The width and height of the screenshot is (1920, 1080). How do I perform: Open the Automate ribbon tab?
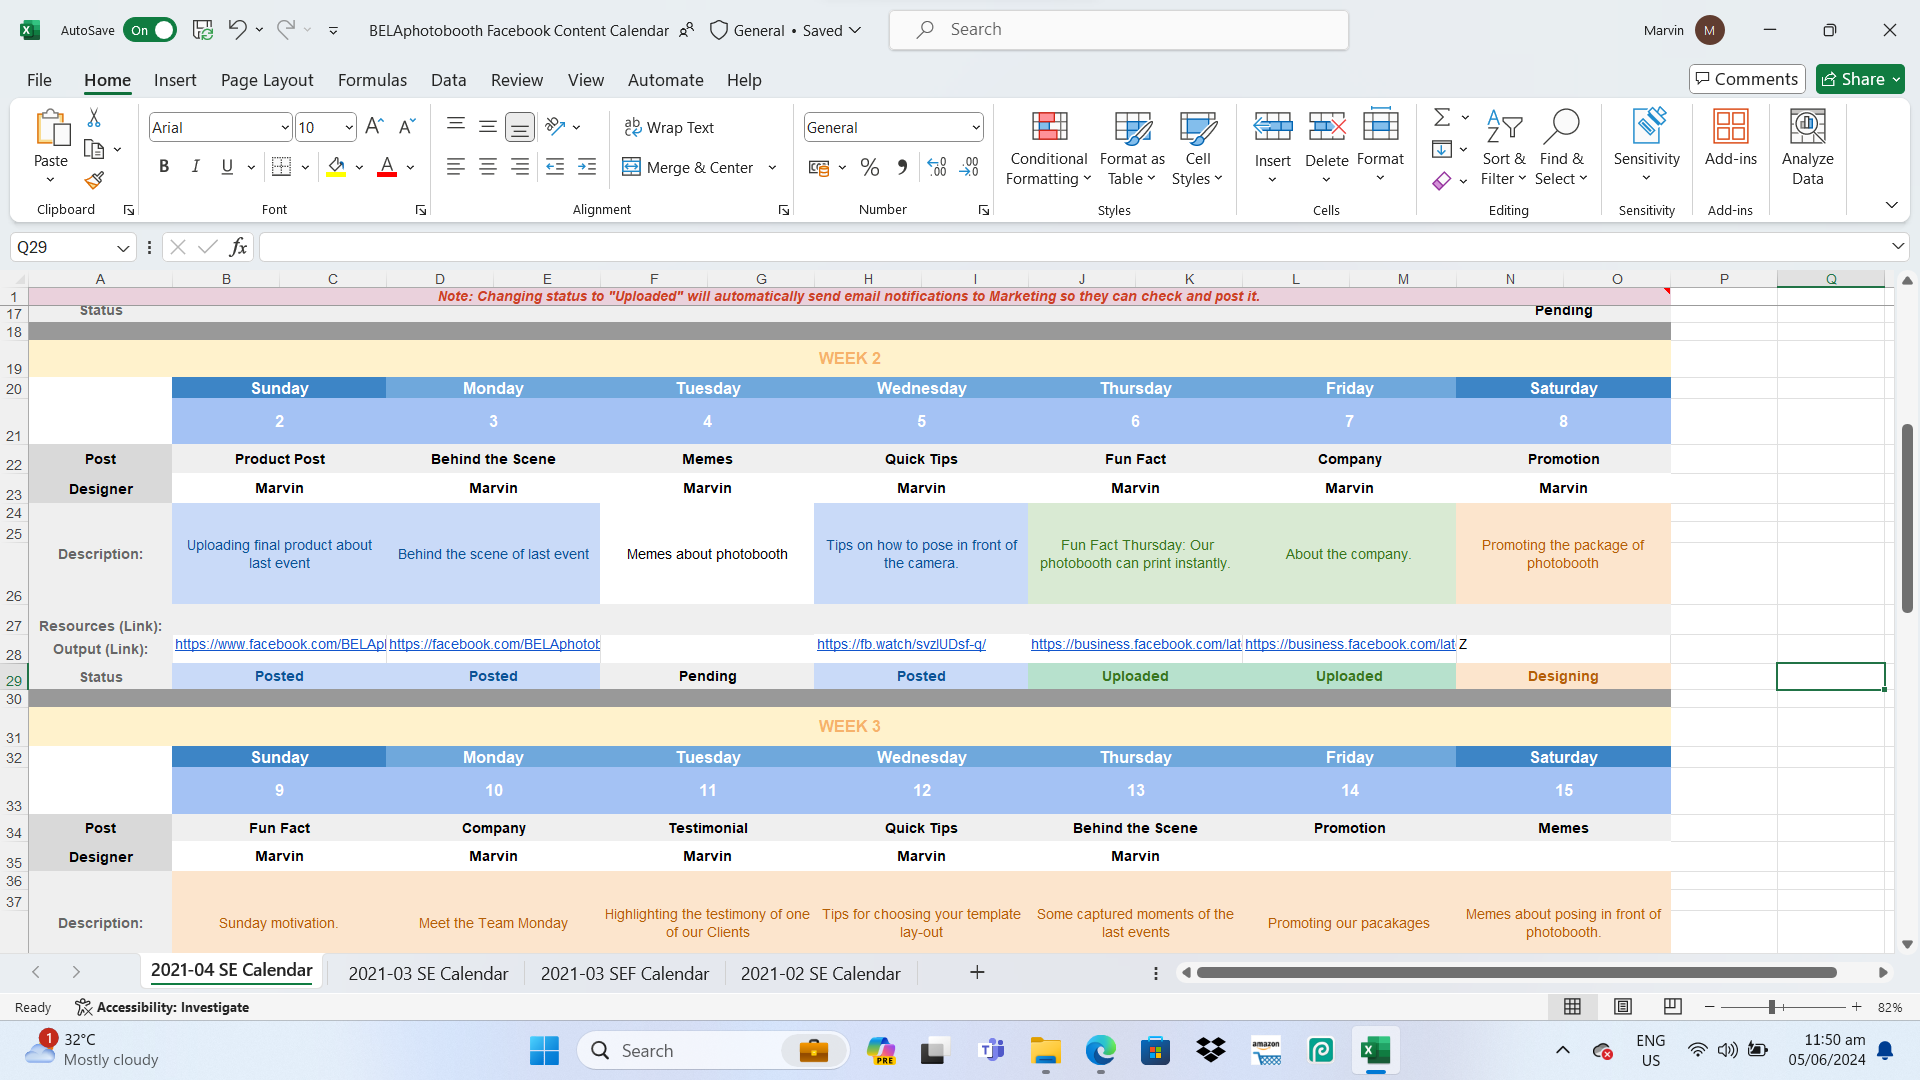[665, 80]
